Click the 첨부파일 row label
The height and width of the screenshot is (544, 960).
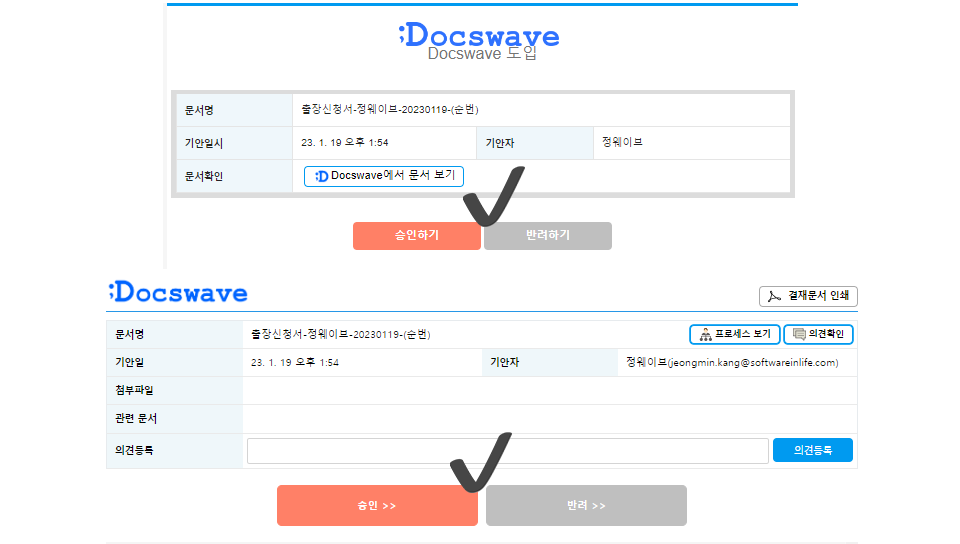pyautogui.click(x=134, y=390)
